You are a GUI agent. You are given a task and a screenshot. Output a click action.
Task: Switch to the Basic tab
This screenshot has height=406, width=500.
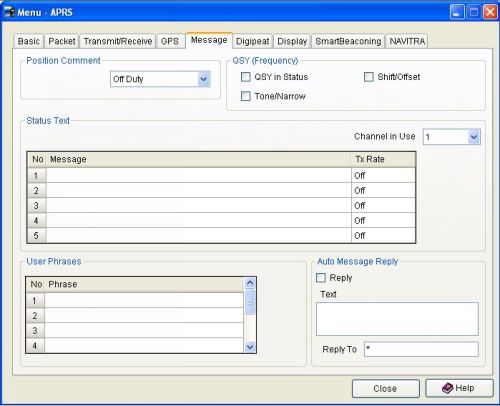pos(29,41)
